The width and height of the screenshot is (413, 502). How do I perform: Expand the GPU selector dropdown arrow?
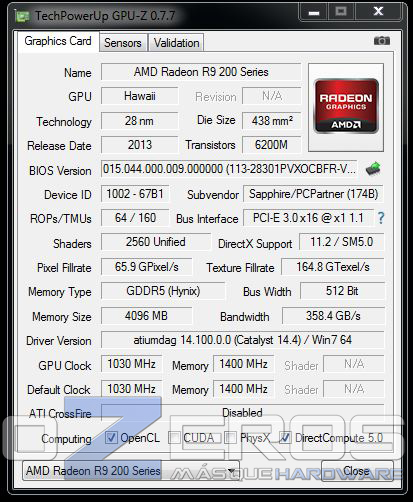pyautogui.click(x=231, y=470)
